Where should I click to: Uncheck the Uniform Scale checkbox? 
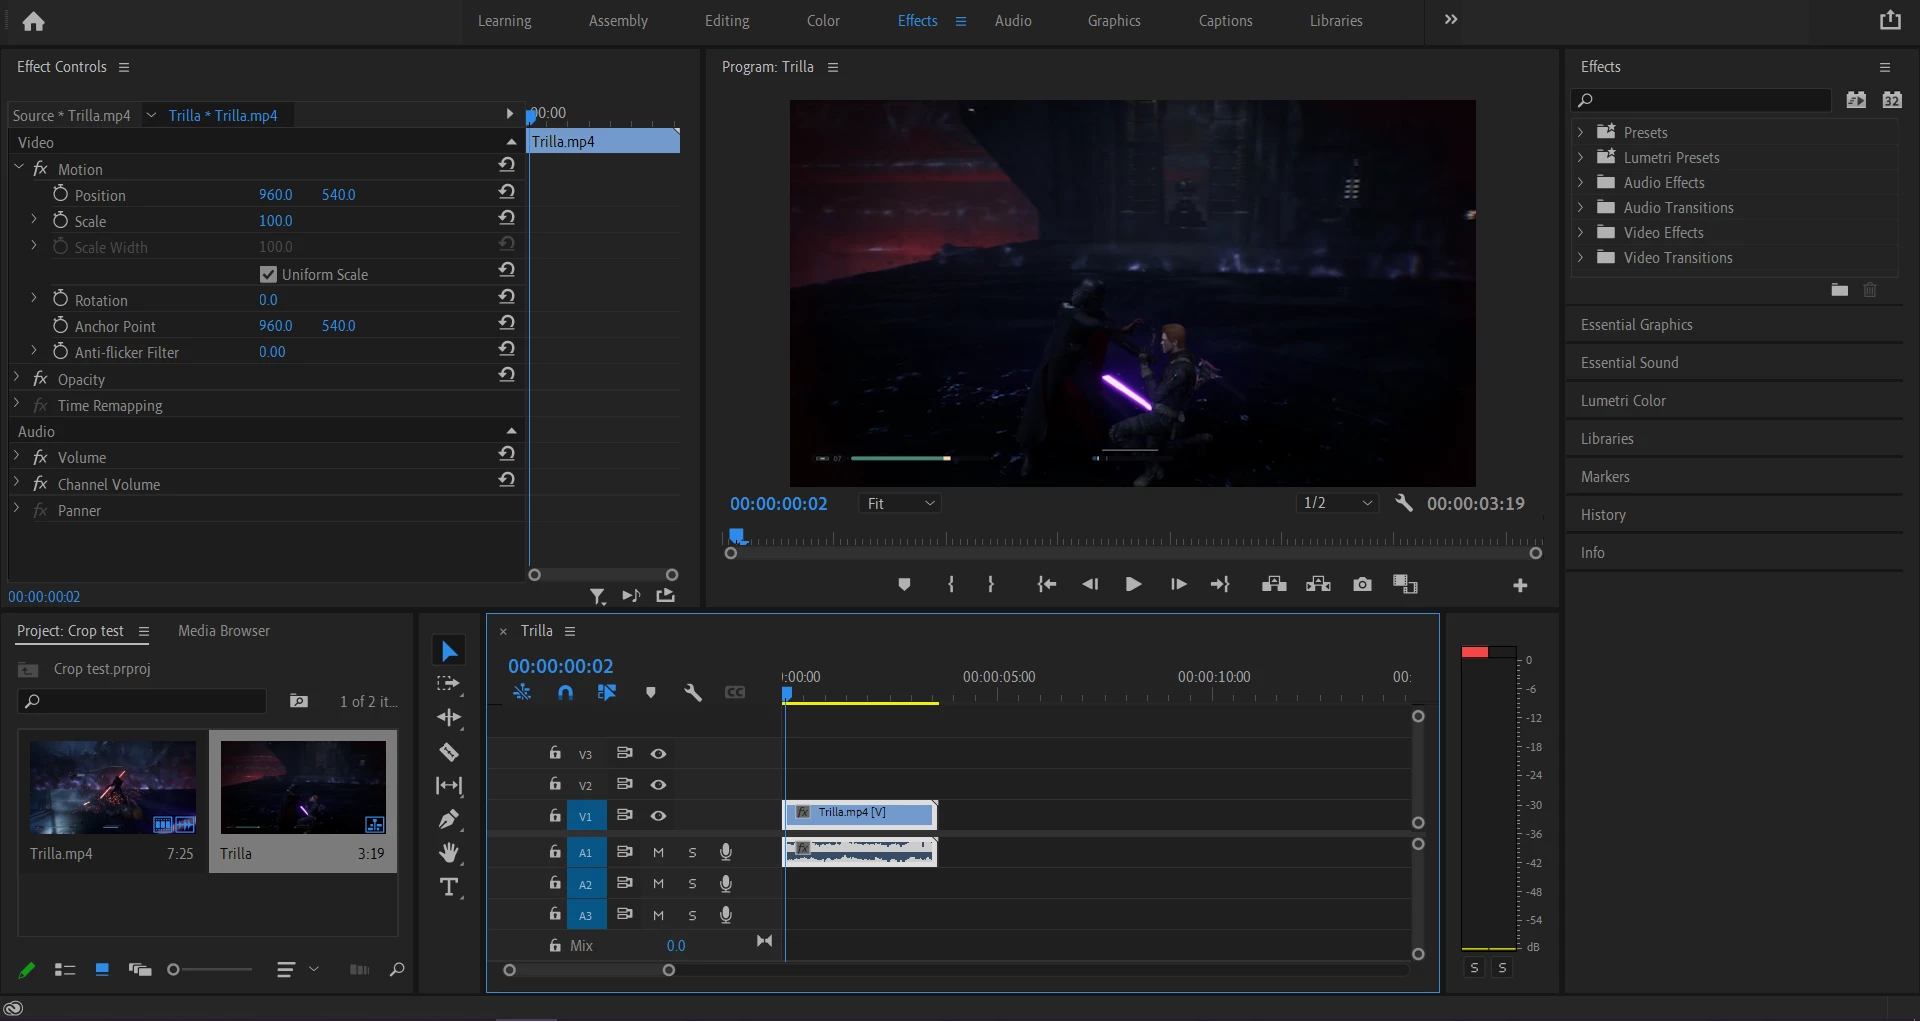(268, 274)
